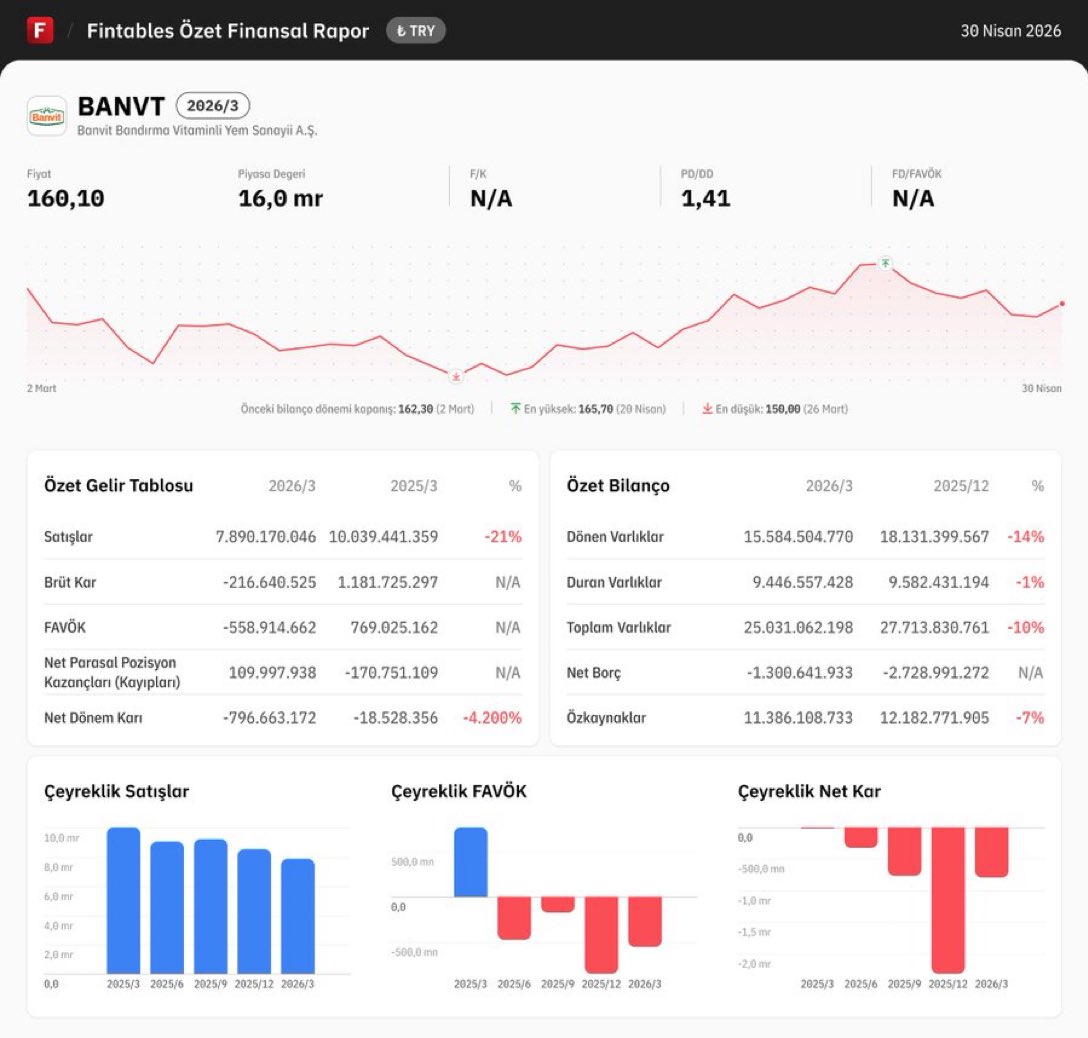Screen dimensions: 1088x1038
Task: Click the red Fintables F logo
Action: (x=40, y=31)
